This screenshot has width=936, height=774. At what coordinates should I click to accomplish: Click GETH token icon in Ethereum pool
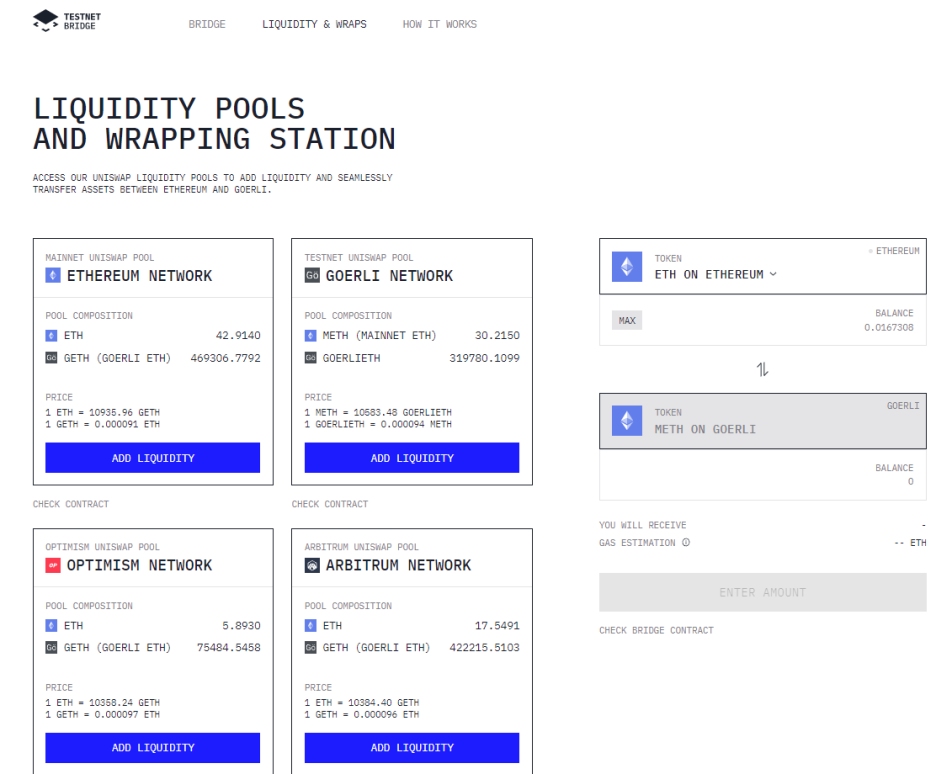point(51,358)
